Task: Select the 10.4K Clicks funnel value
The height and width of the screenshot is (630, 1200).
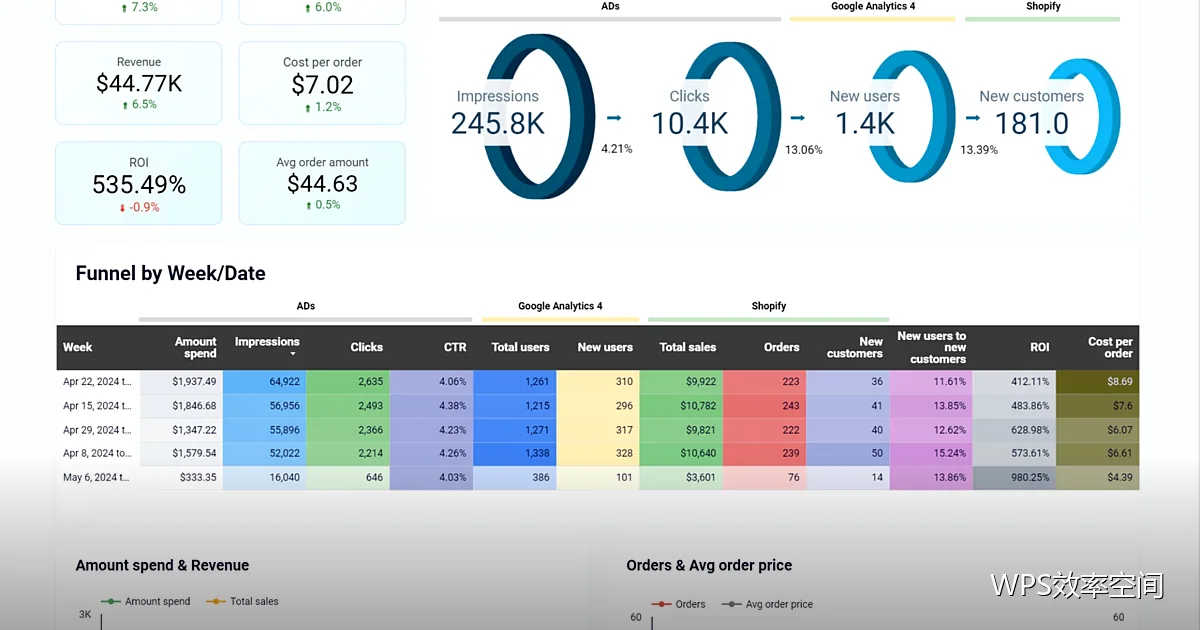Action: (x=690, y=123)
